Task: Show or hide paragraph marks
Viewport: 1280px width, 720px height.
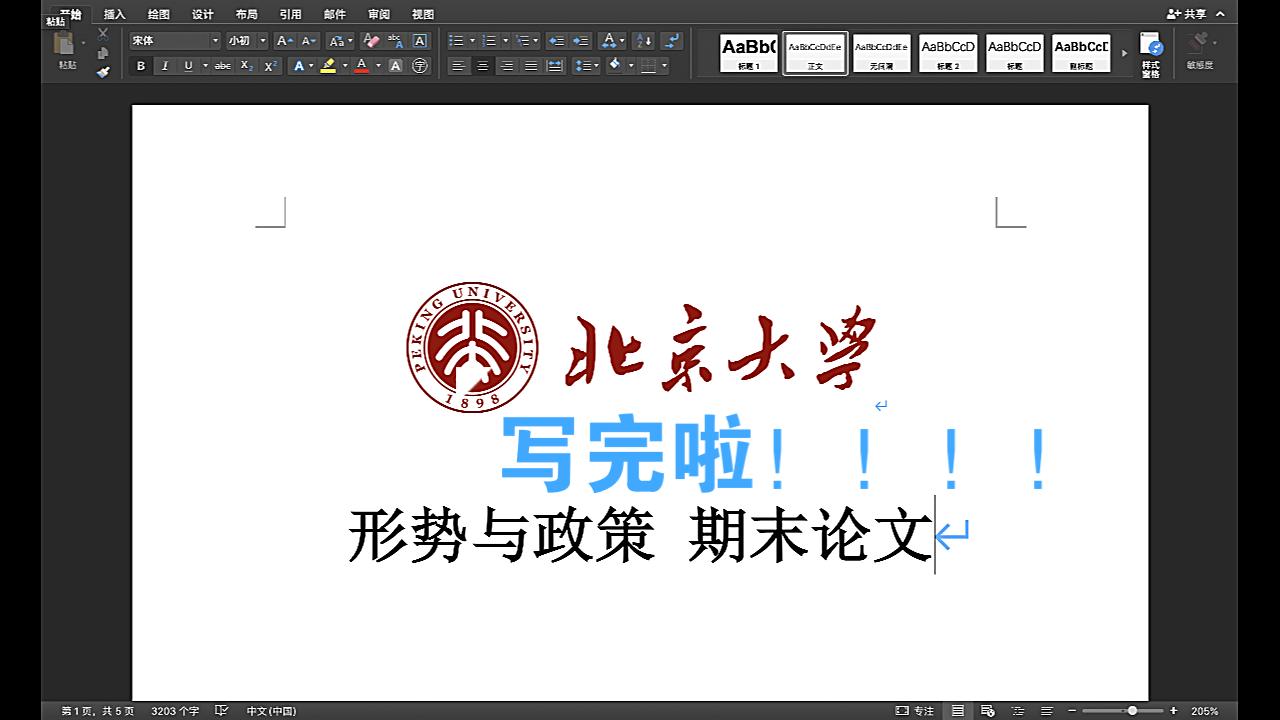Action: [x=672, y=41]
